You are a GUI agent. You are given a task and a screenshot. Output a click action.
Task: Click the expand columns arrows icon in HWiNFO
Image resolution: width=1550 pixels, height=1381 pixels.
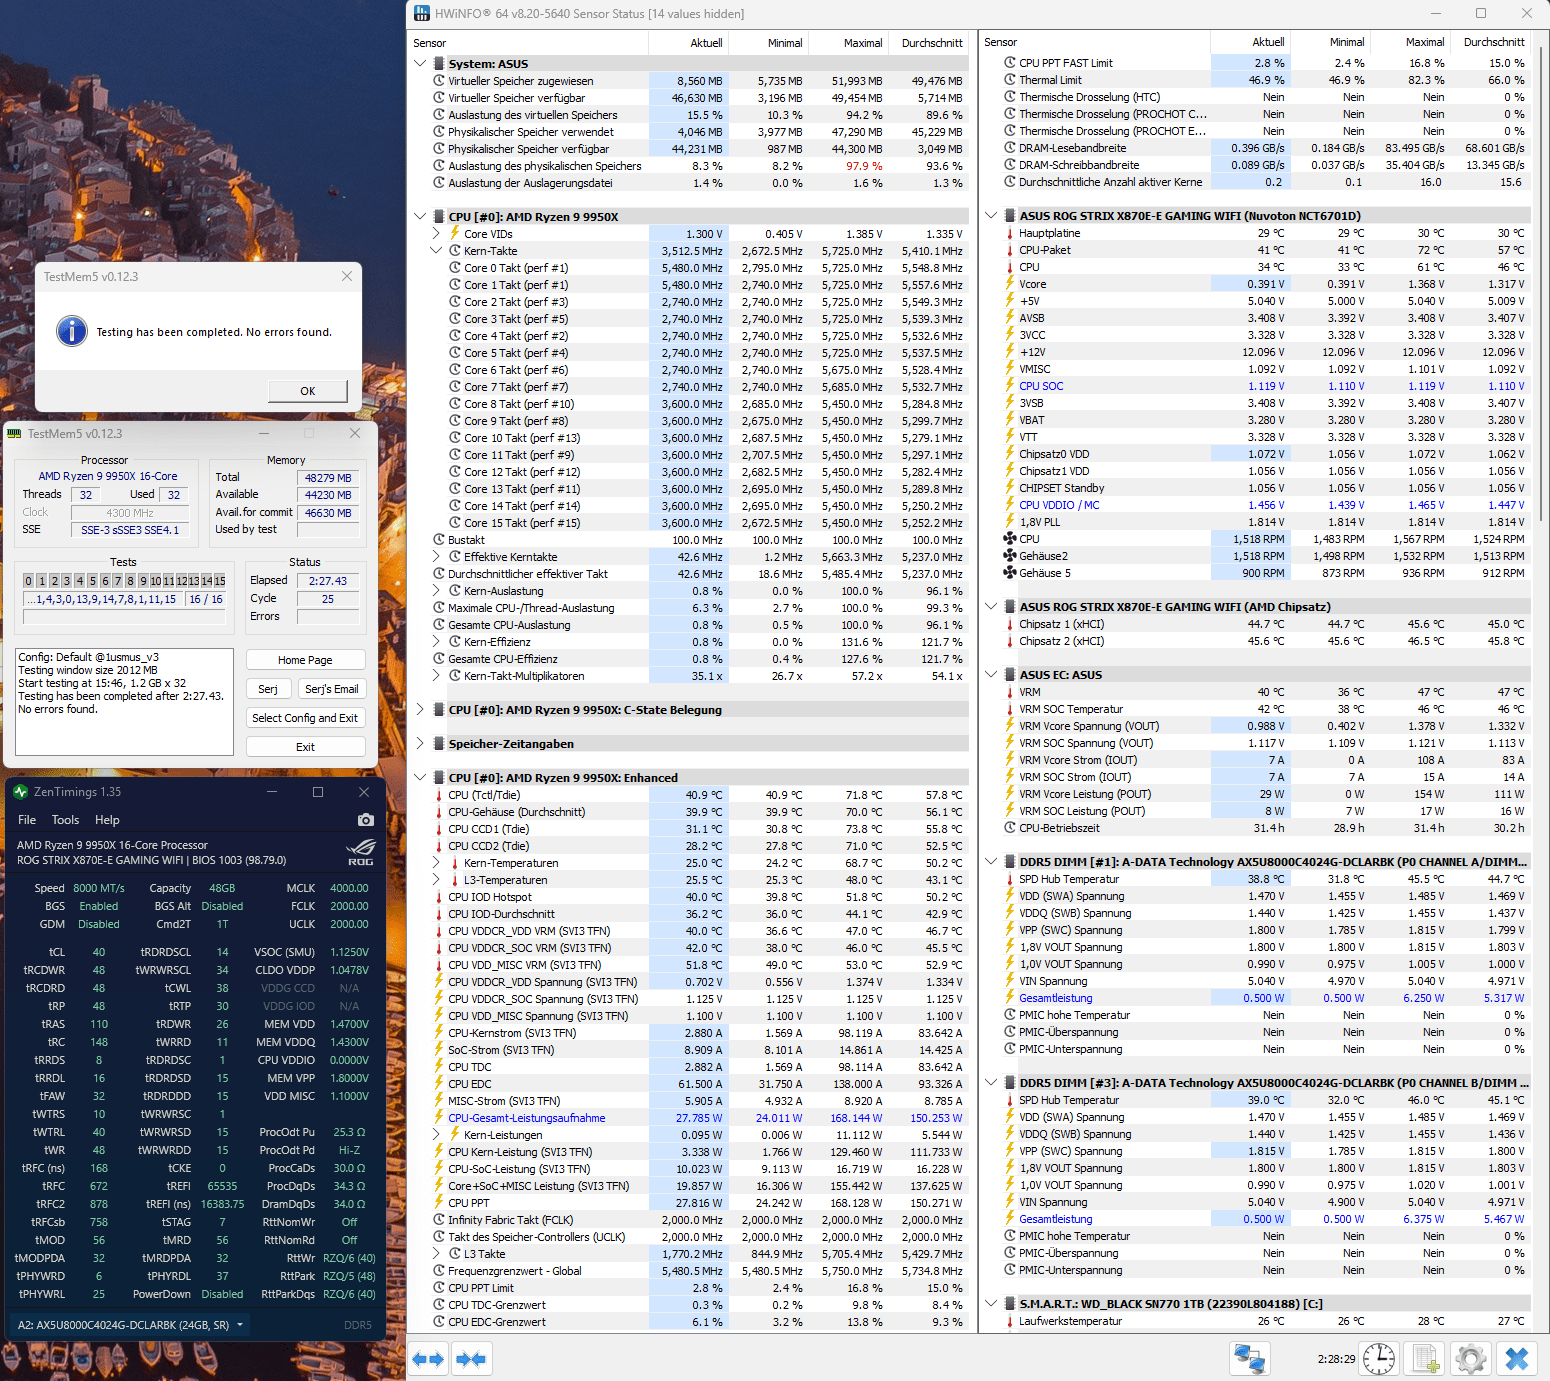pyautogui.click(x=428, y=1359)
